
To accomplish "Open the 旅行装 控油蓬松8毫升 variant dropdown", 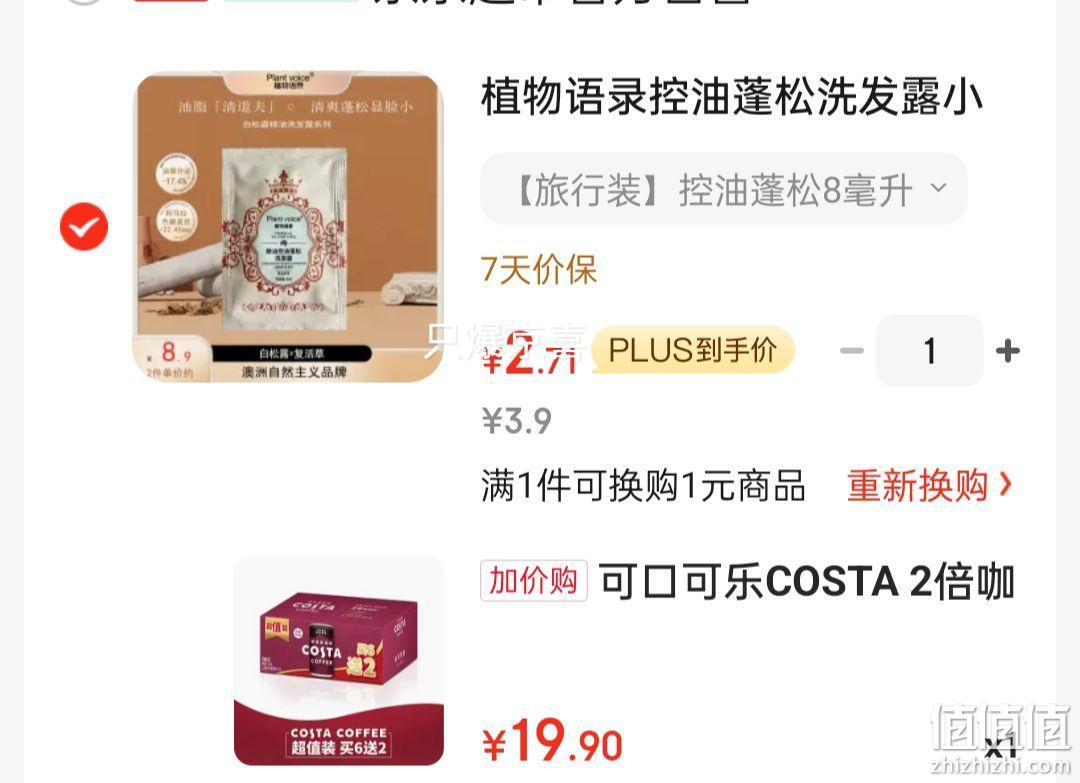I will (724, 189).
